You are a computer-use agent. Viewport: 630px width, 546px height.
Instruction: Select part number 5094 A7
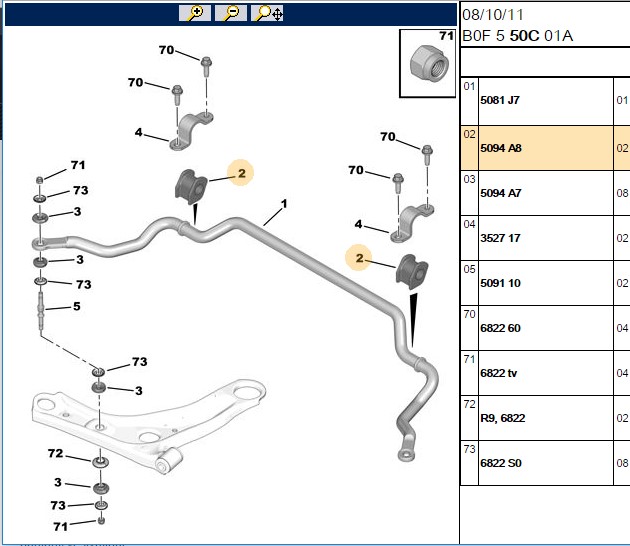(501, 193)
